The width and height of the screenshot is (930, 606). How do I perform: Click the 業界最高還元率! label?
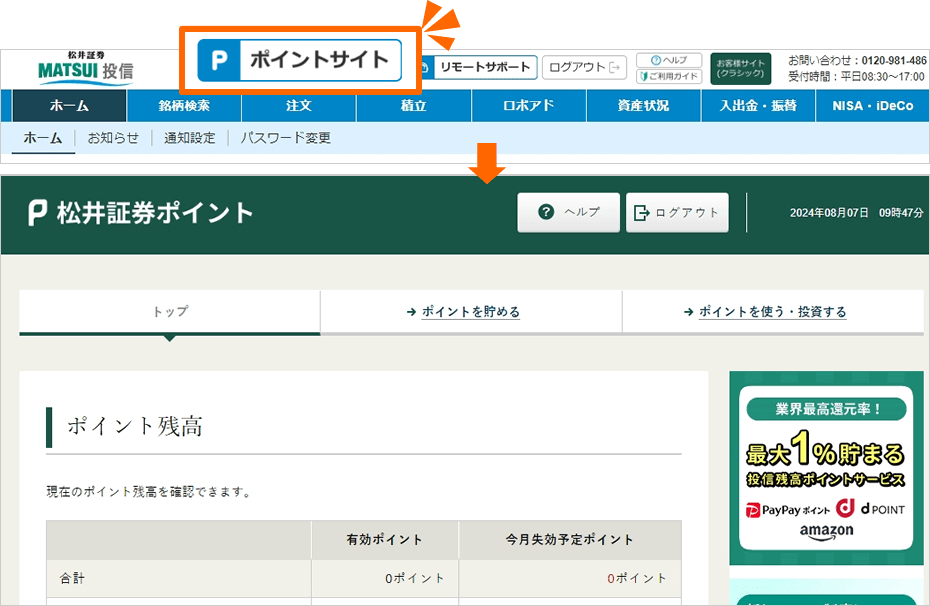click(x=826, y=409)
